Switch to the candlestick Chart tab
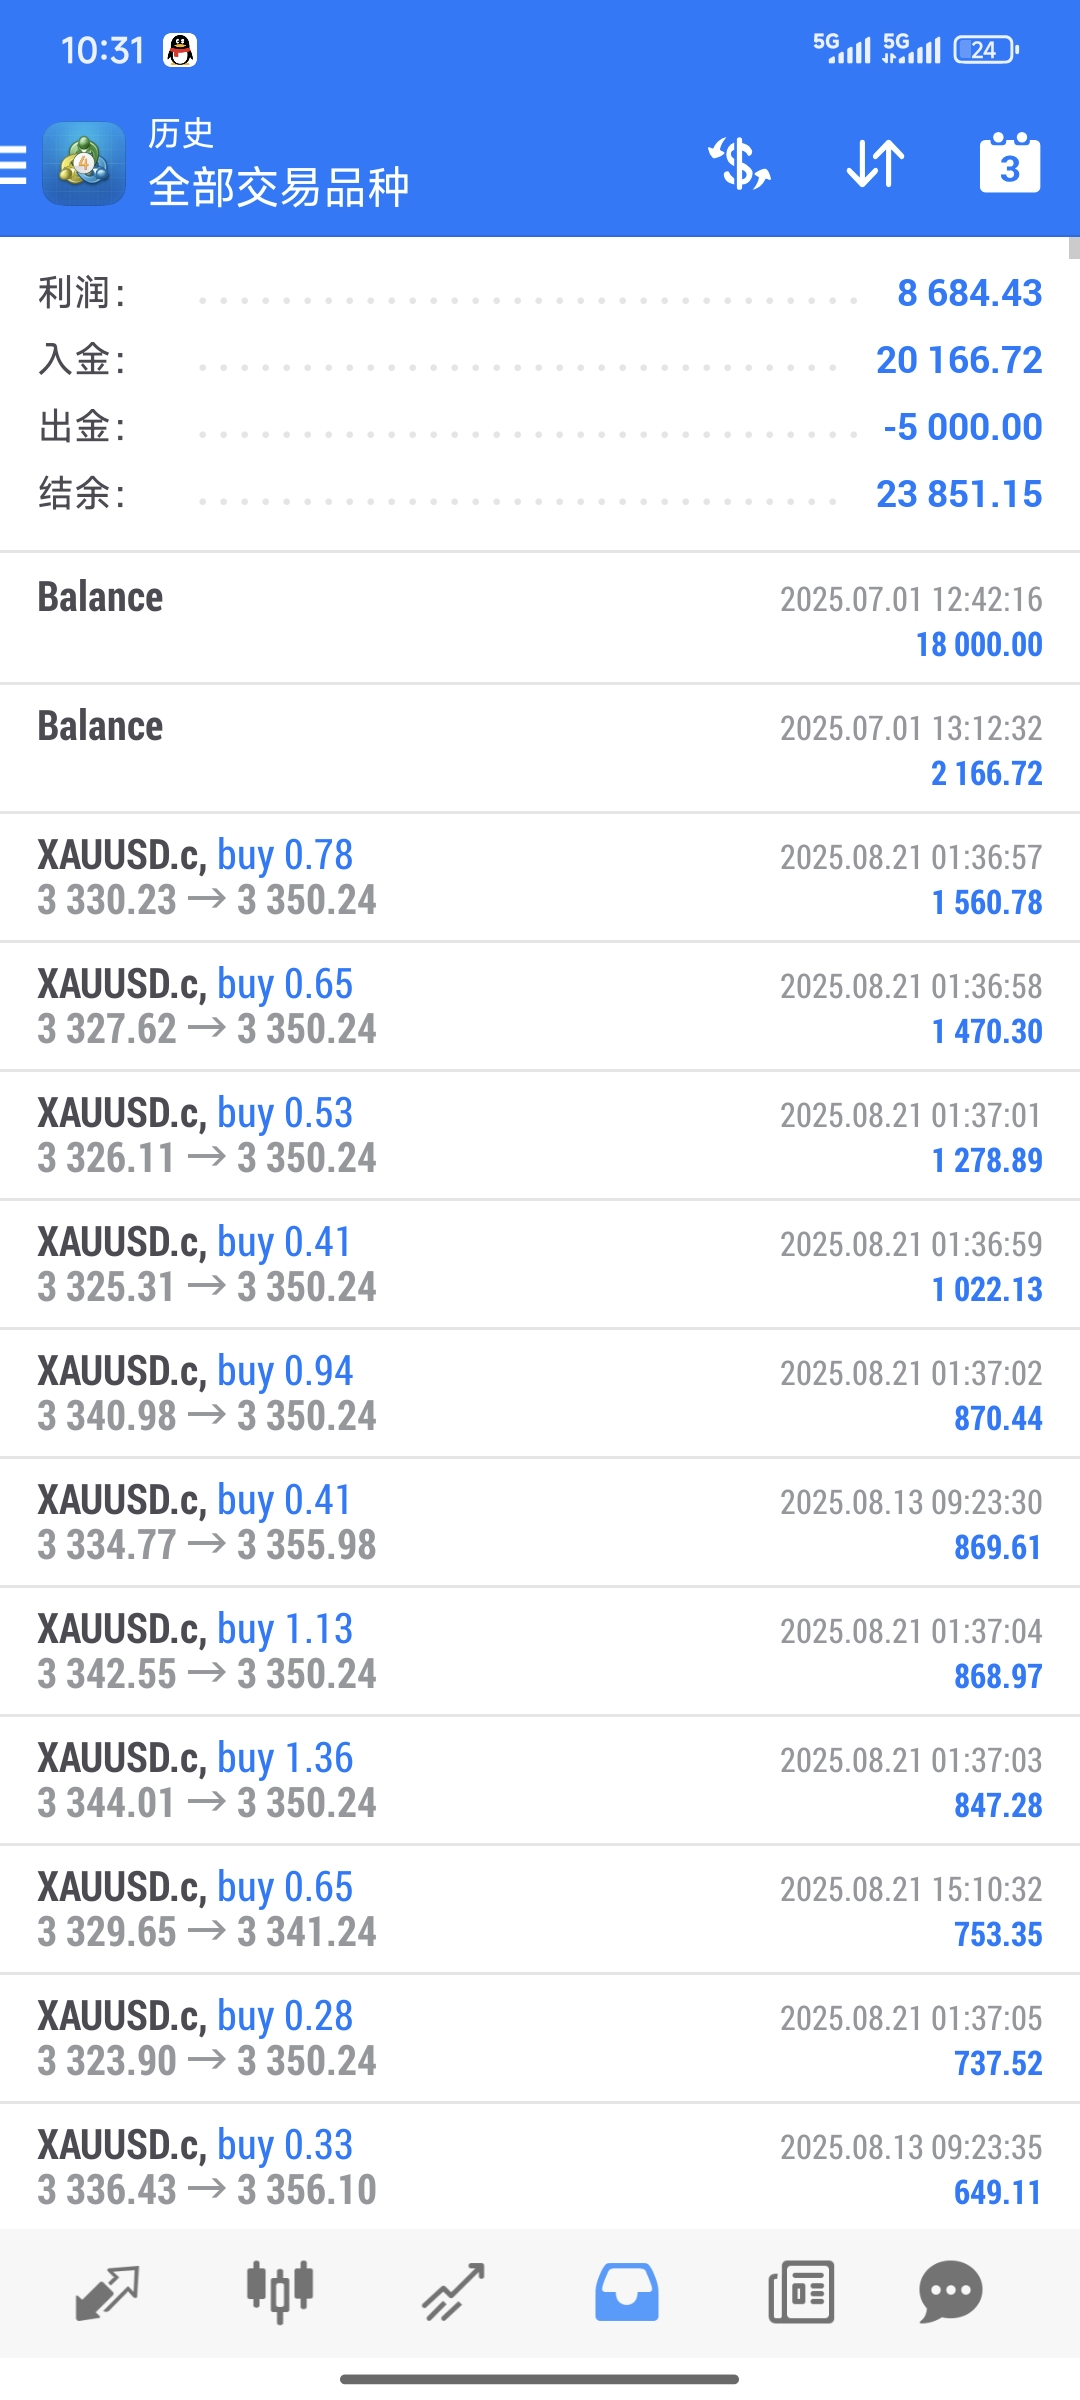This screenshot has width=1080, height=2400. 280,2292
